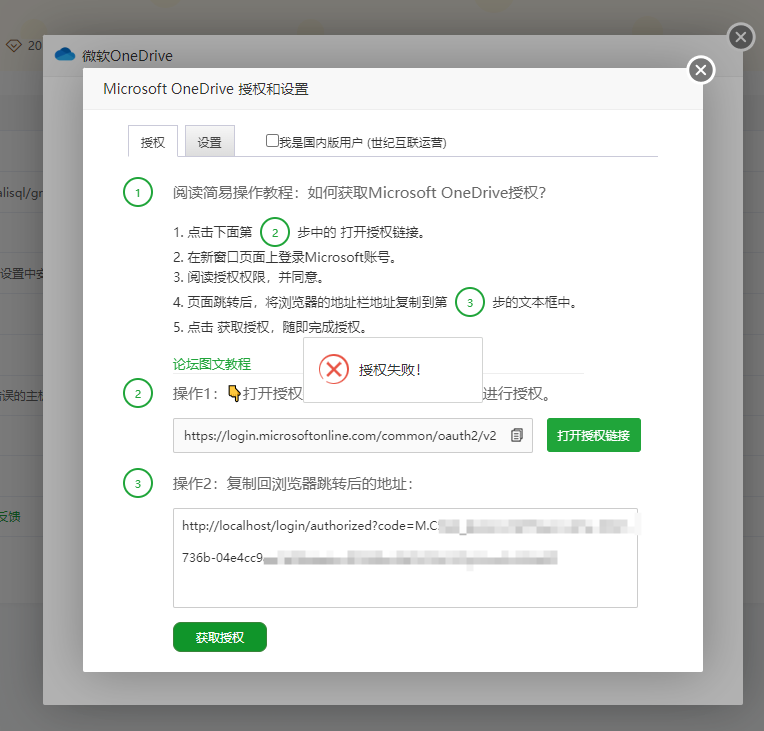The height and width of the screenshot is (731, 764).
Task: Open the 论坛图文教程 link
Action: pyautogui.click(x=211, y=364)
